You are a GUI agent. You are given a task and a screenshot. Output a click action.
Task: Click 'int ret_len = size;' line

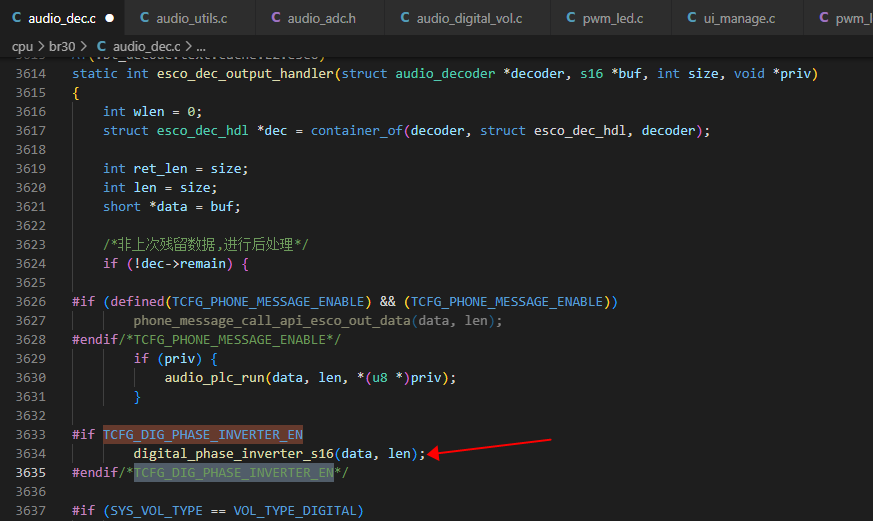(x=175, y=169)
